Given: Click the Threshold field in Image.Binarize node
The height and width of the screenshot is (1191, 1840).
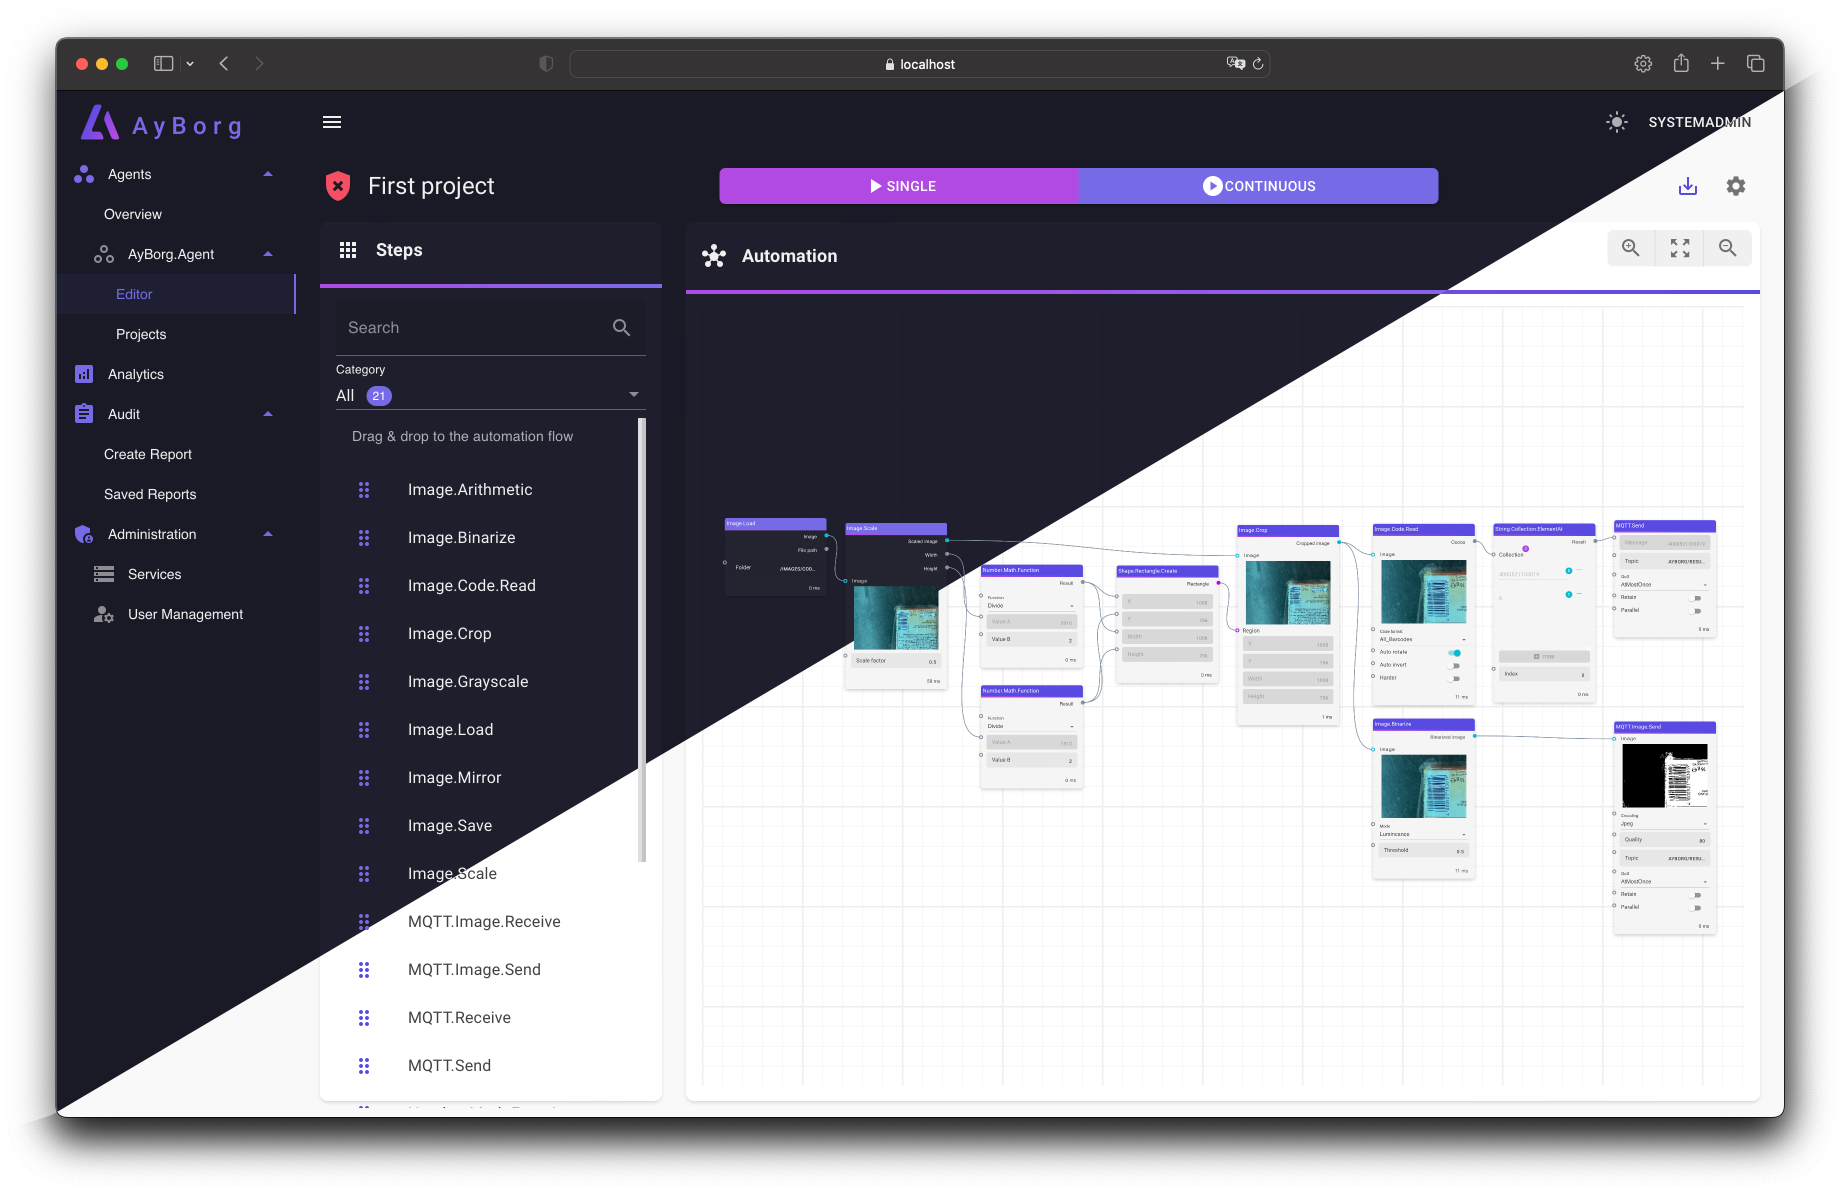Looking at the screenshot, I should tap(1423, 850).
